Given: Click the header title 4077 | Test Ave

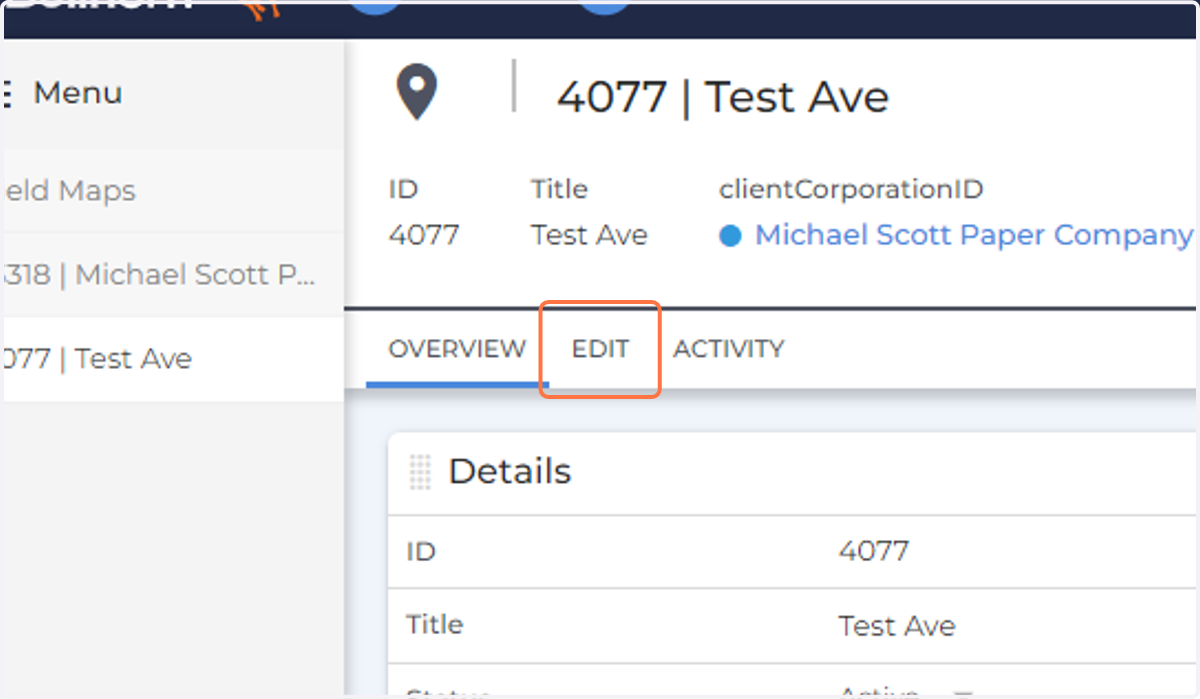Looking at the screenshot, I should (722, 98).
